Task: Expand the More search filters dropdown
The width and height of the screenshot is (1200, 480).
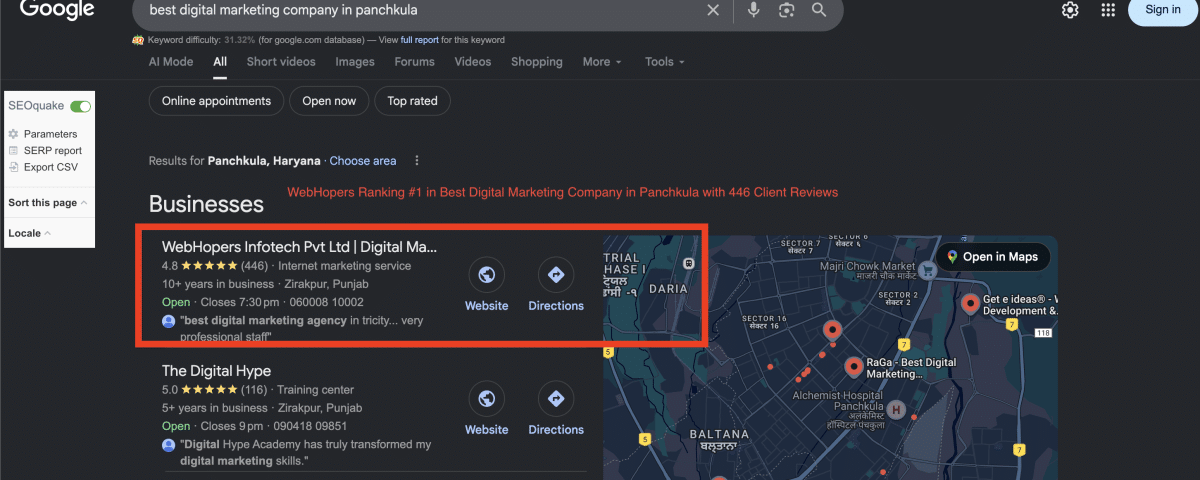Action: pyautogui.click(x=602, y=62)
